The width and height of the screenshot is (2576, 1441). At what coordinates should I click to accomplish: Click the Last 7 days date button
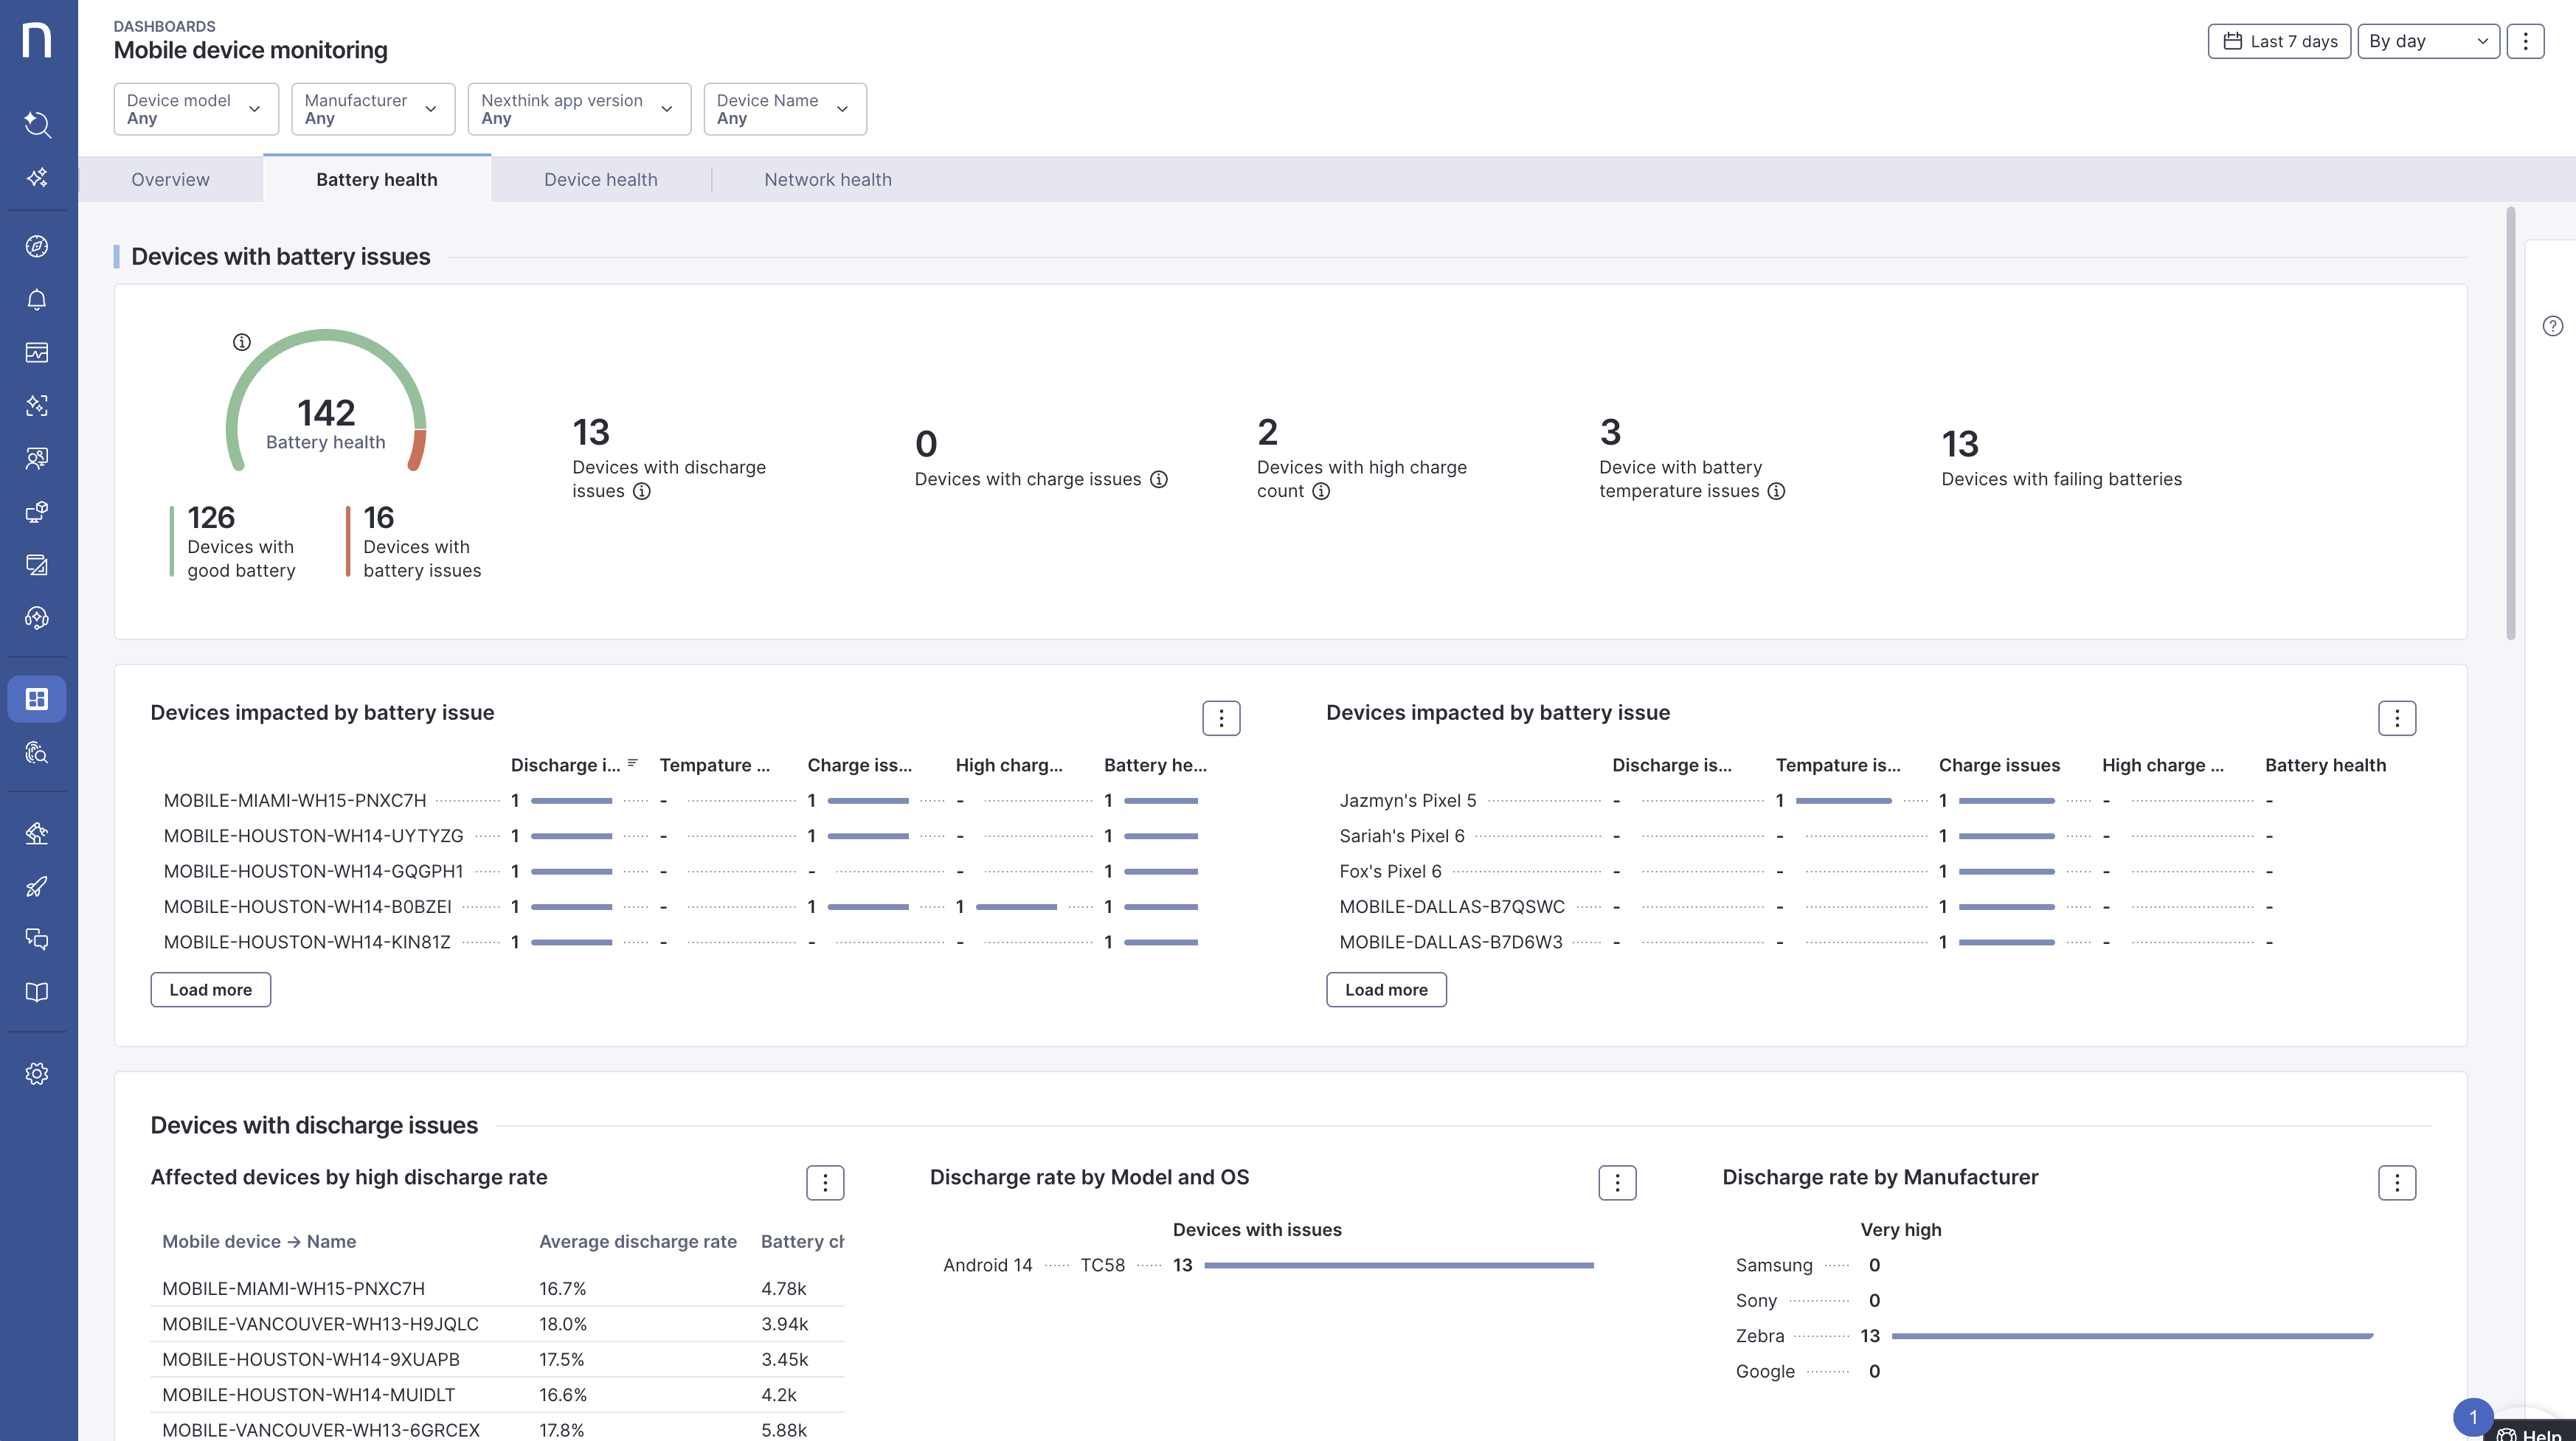pos(2279,41)
